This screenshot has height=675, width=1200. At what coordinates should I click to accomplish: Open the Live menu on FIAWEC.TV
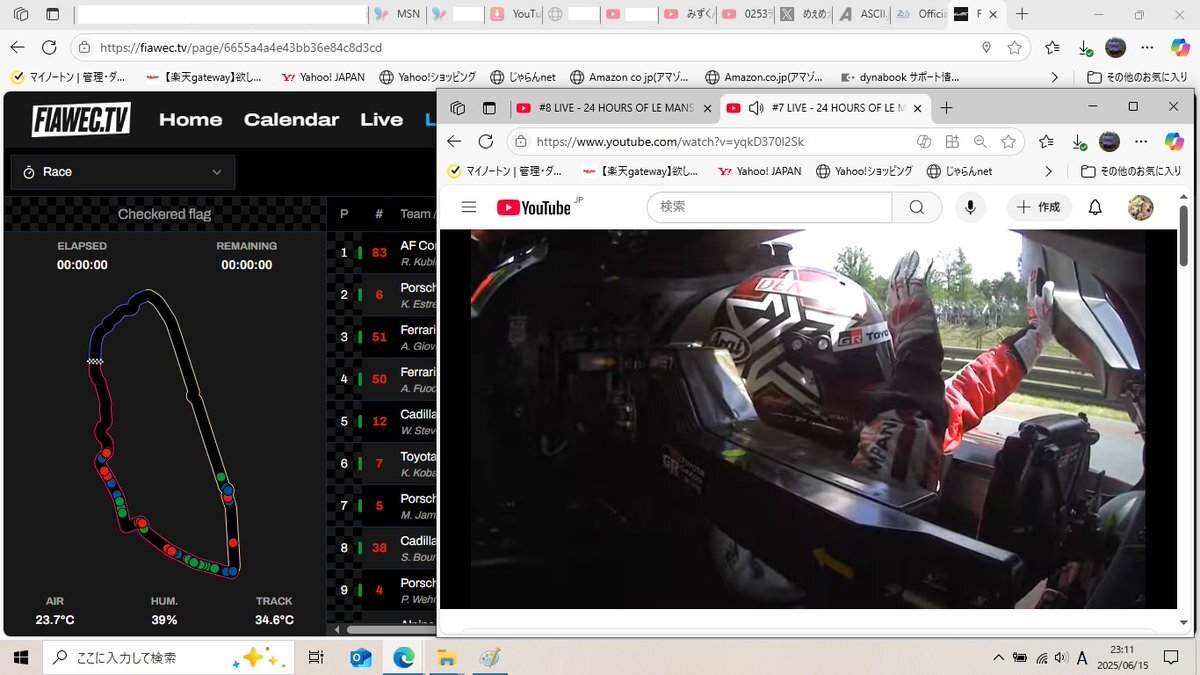pyautogui.click(x=381, y=119)
